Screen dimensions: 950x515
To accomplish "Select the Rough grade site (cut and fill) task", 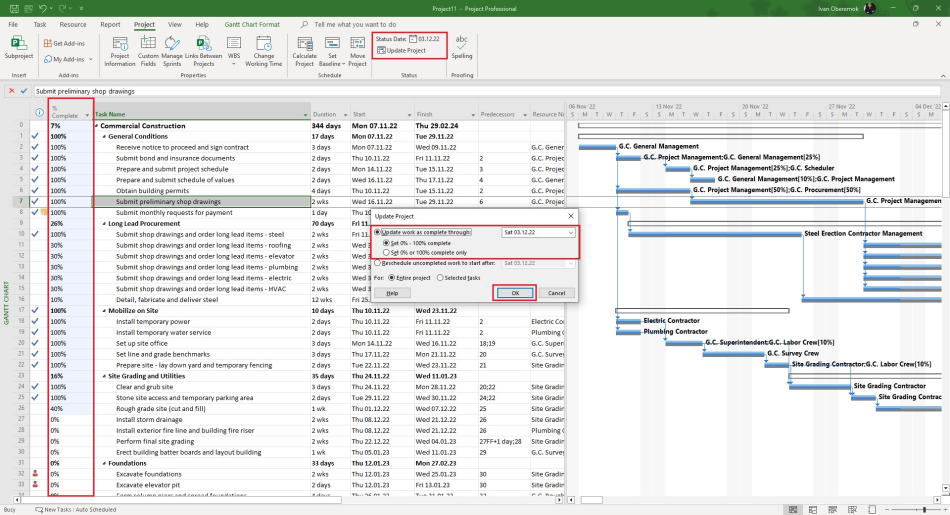I will pos(161,408).
